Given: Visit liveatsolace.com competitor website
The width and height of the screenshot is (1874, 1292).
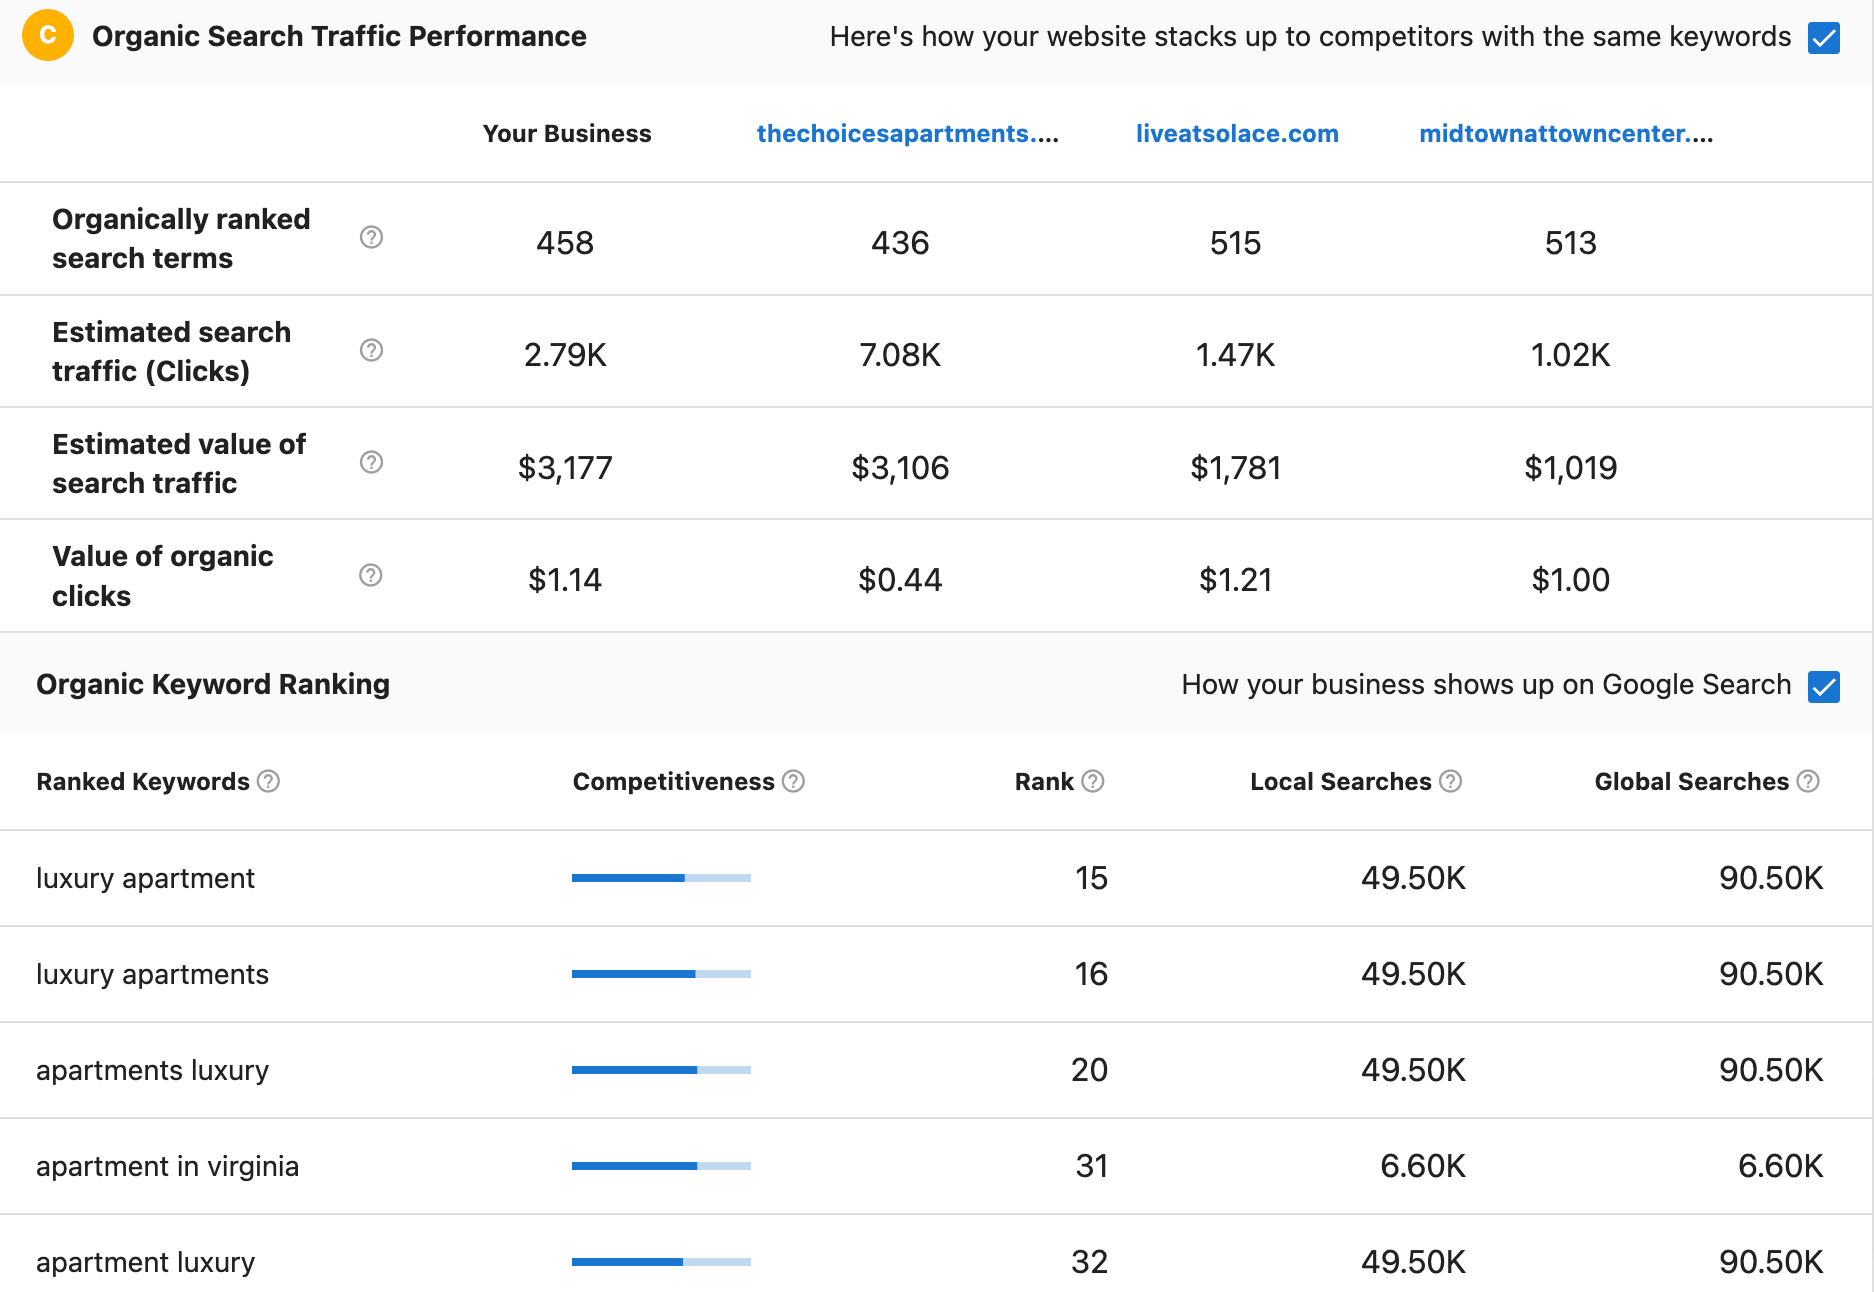Looking at the screenshot, I should click(x=1237, y=133).
